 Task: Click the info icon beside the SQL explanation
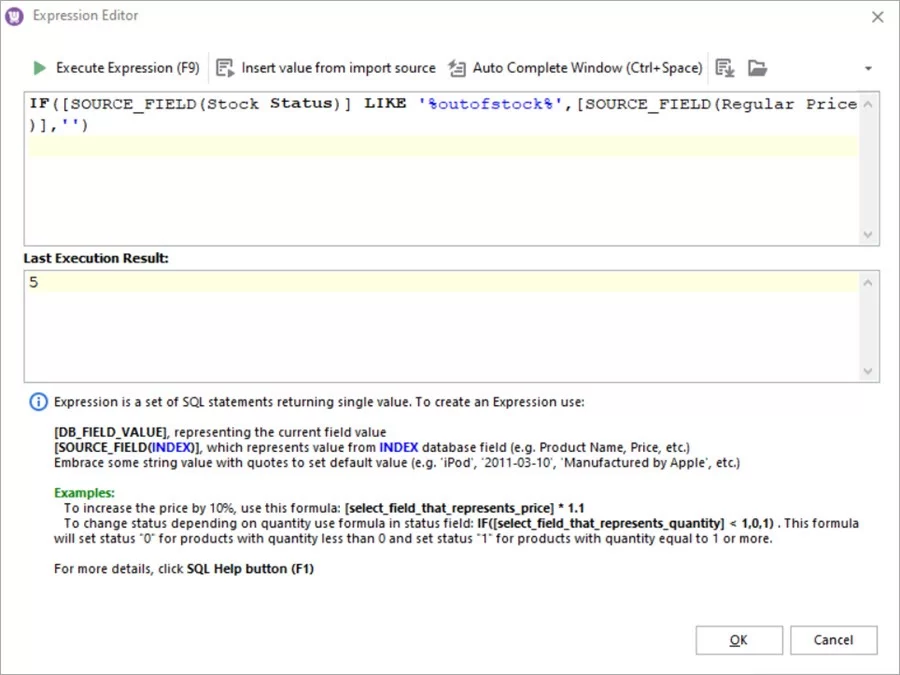click(39, 401)
